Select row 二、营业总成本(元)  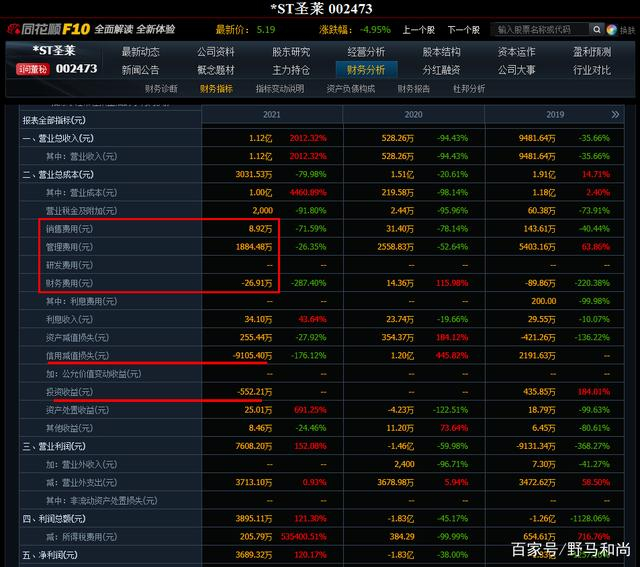click(x=322, y=175)
